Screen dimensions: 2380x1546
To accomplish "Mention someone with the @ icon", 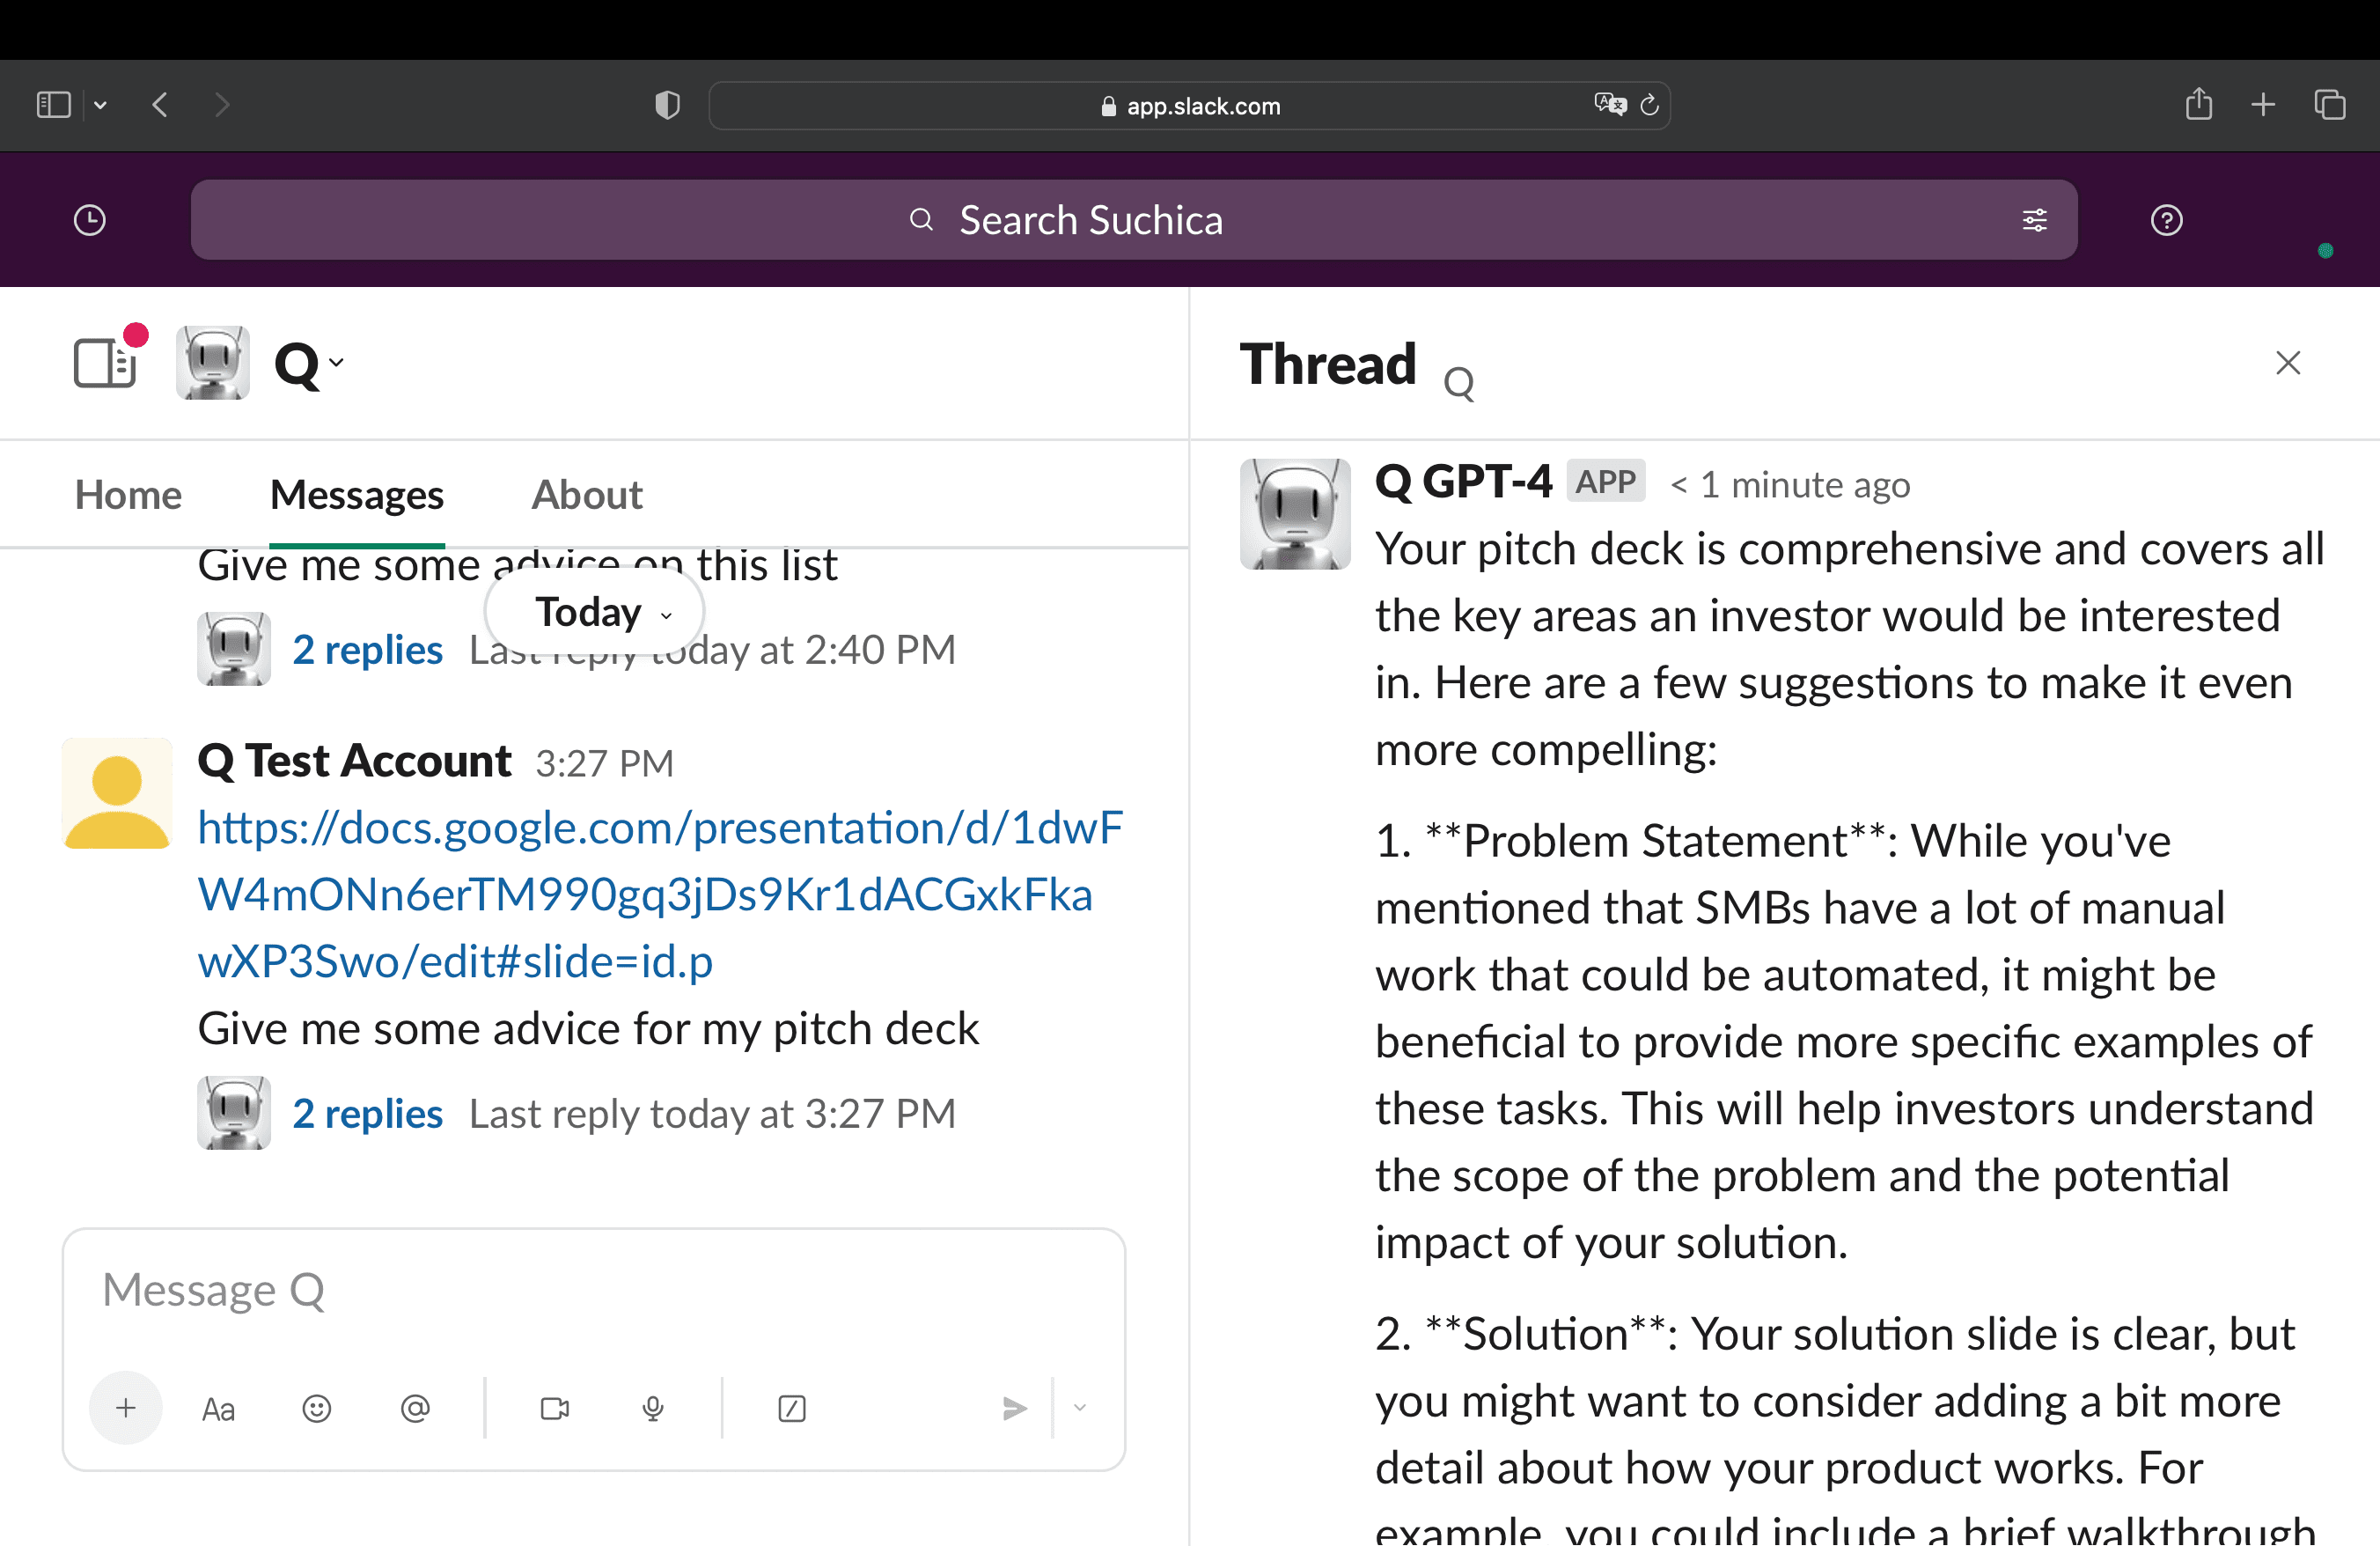I will click(416, 1407).
